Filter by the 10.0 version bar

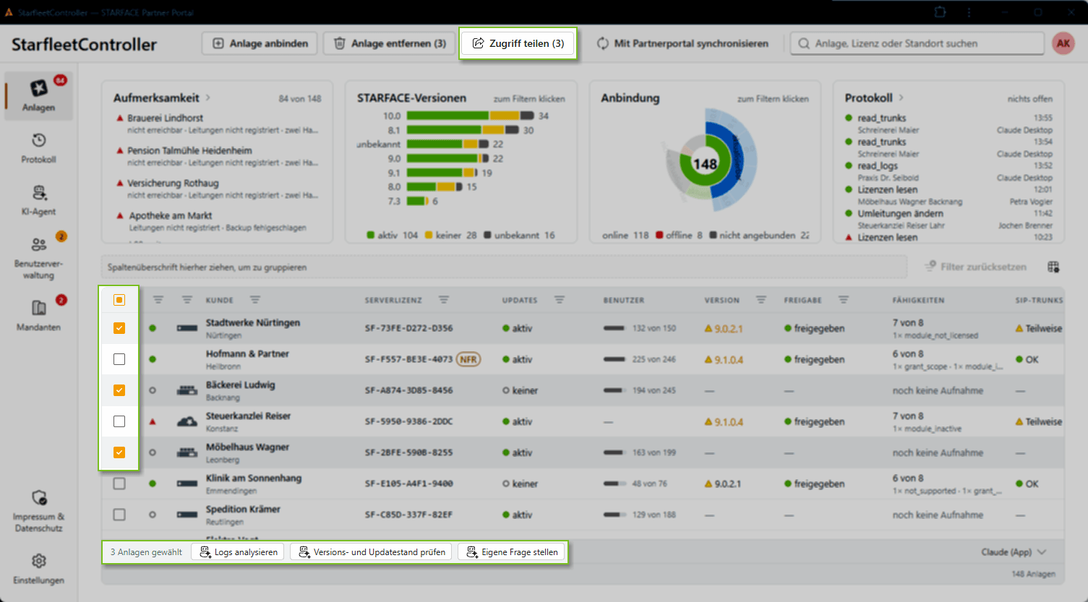pos(470,116)
